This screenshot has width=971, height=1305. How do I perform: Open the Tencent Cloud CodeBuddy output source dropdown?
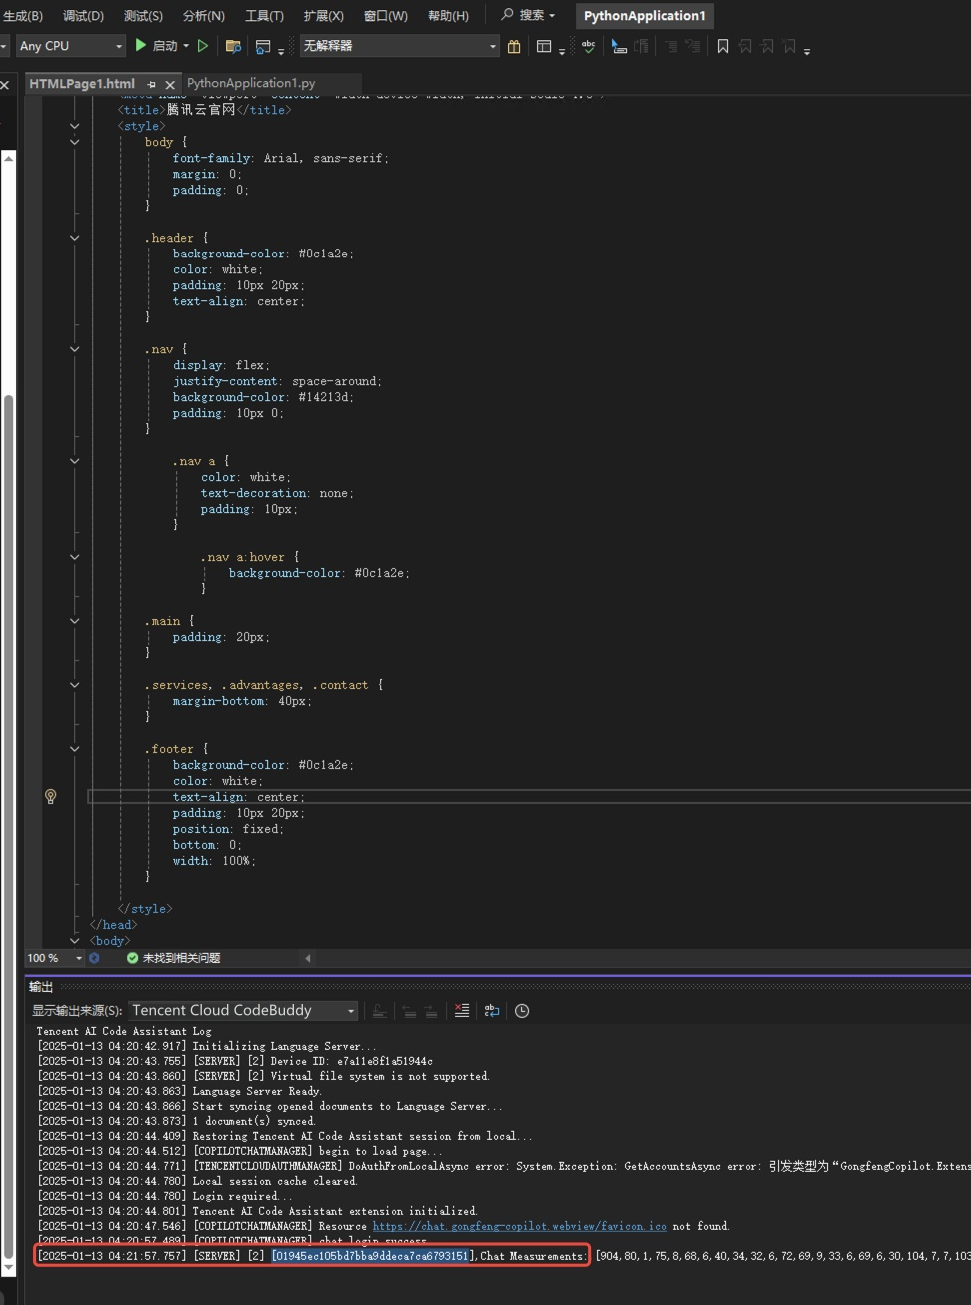coord(243,1011)
